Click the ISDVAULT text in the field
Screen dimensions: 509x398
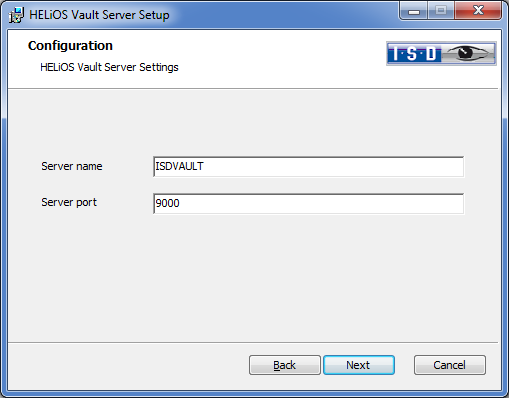[x=179, y=166]
